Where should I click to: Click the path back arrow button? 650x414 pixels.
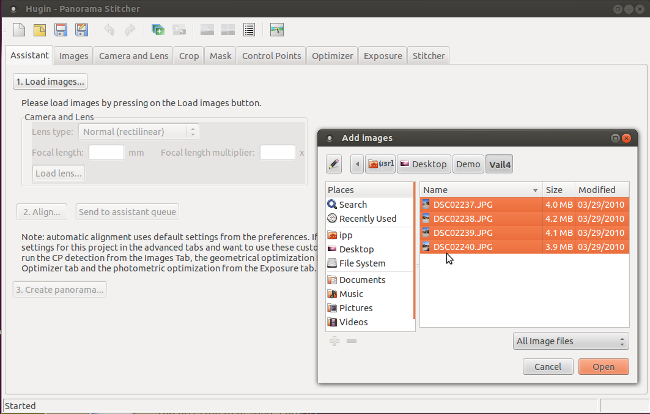coord(356,163)
